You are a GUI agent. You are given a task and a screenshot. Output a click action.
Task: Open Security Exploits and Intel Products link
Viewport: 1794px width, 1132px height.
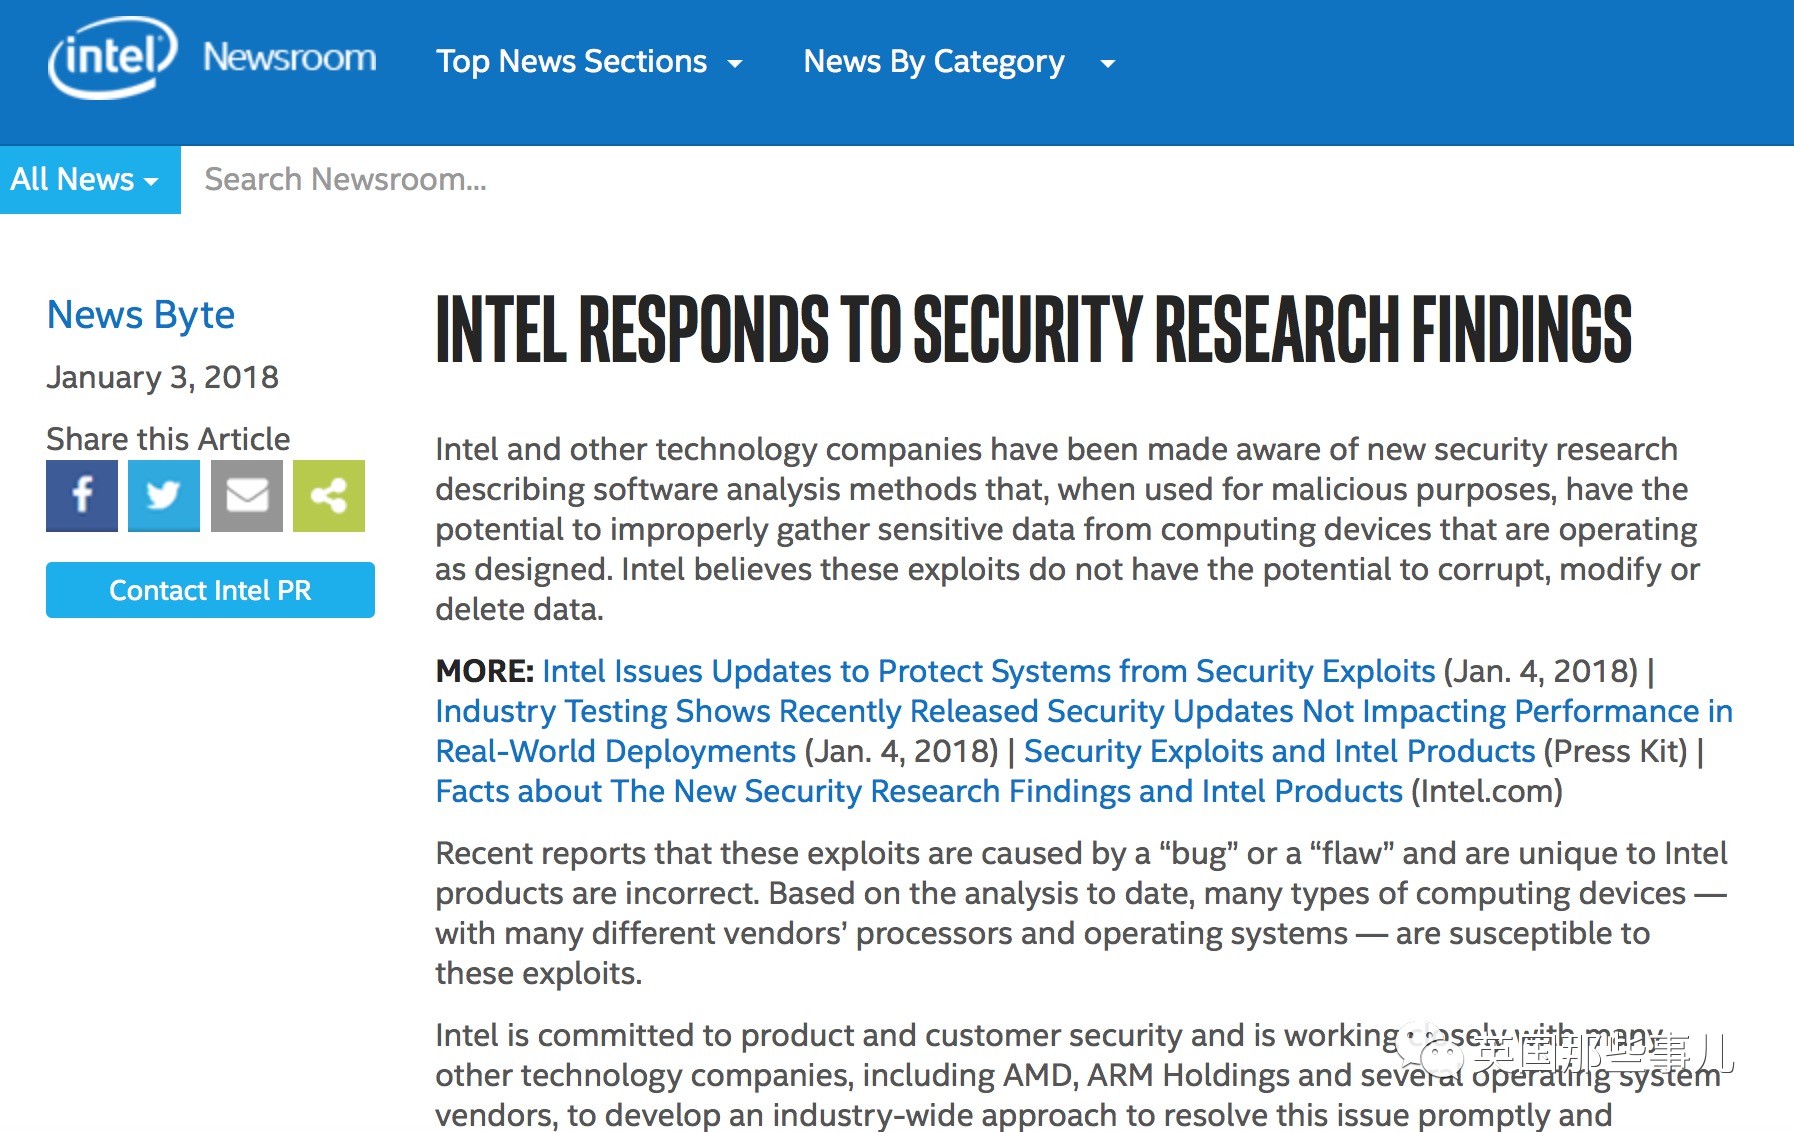[1279, 751]
